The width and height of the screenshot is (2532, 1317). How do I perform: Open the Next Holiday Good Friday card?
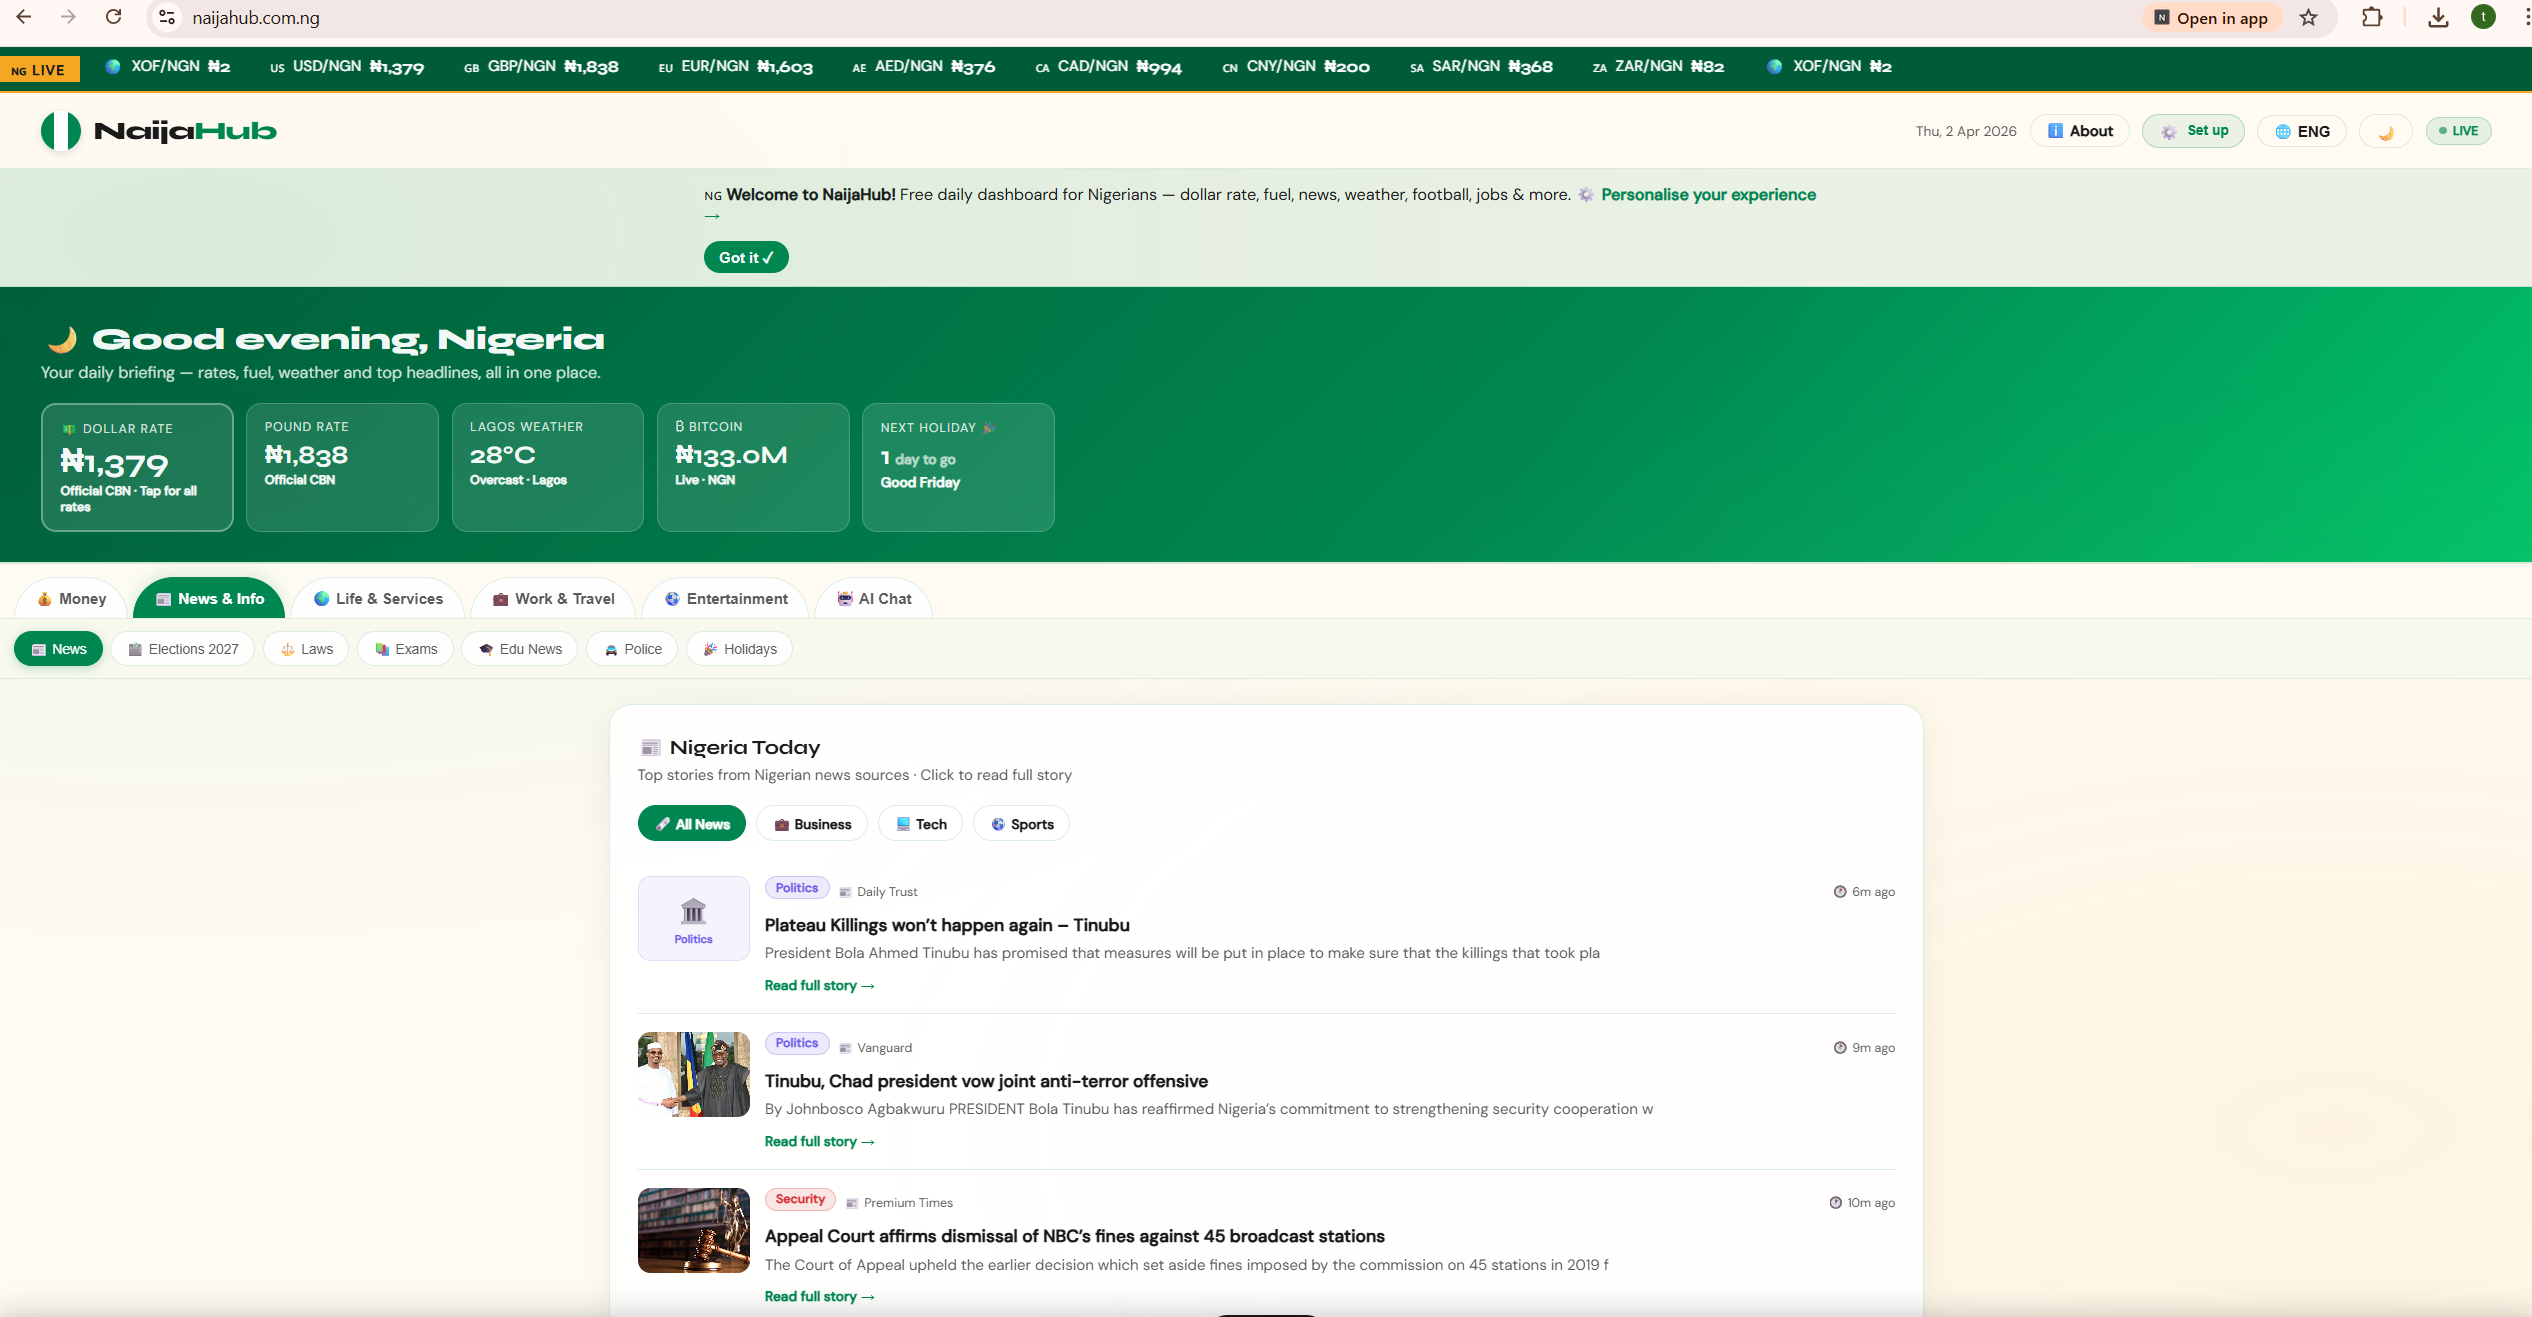[x=958, y=467]
